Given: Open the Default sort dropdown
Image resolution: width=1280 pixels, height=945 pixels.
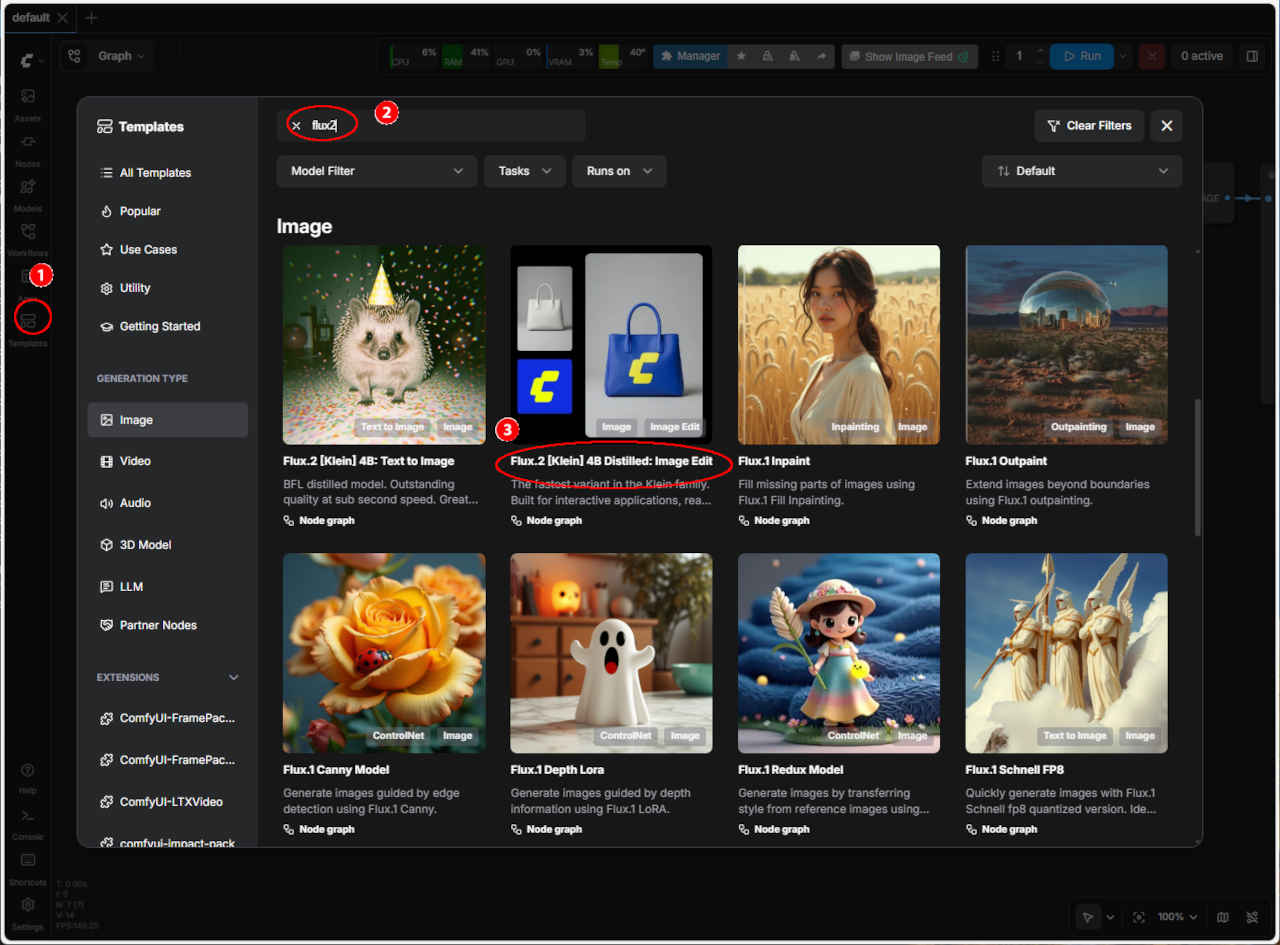Looking at the screenshot, I should coord(1081,171).
